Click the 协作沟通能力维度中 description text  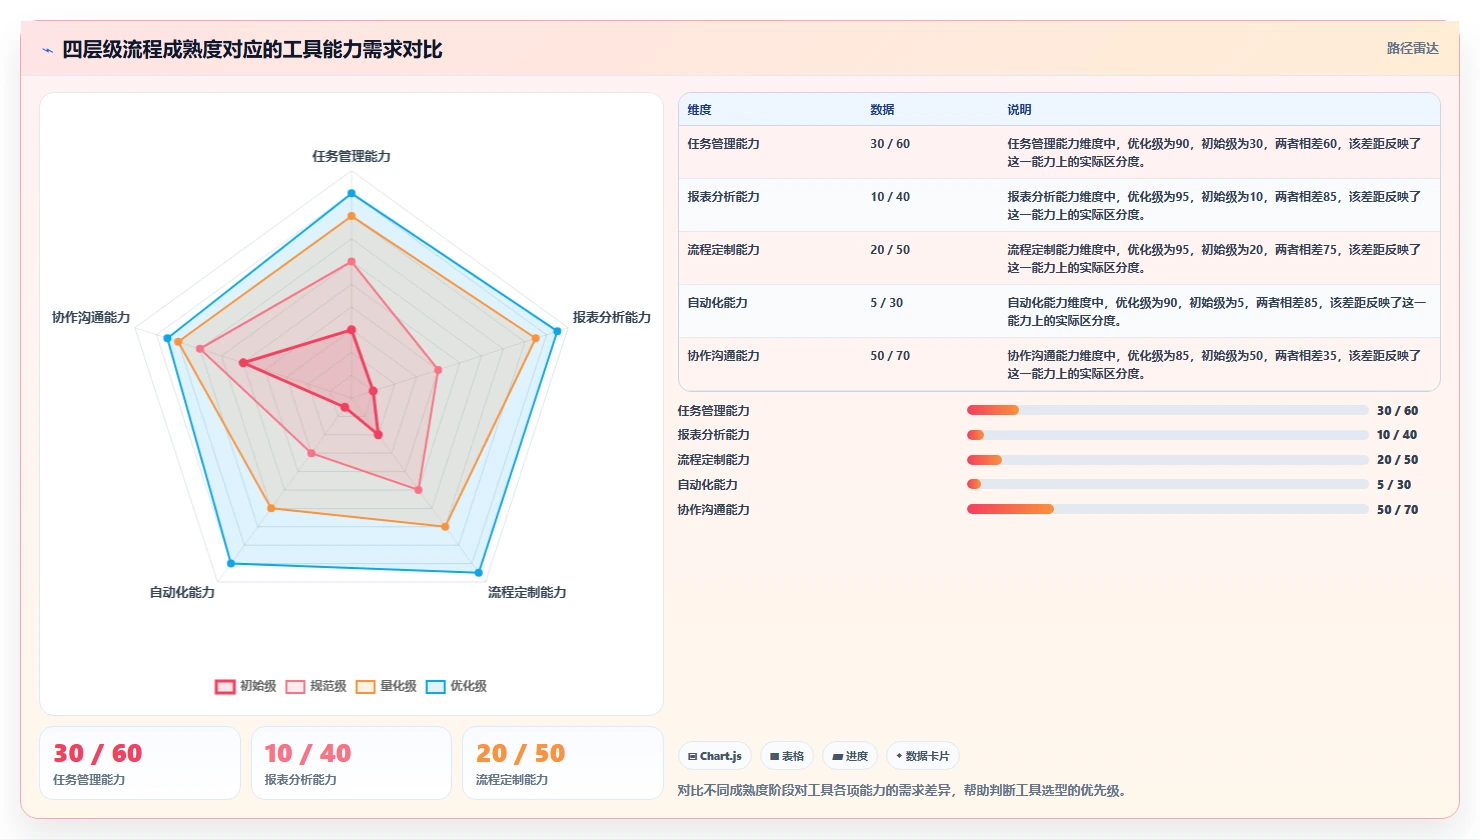point(1214,365)
